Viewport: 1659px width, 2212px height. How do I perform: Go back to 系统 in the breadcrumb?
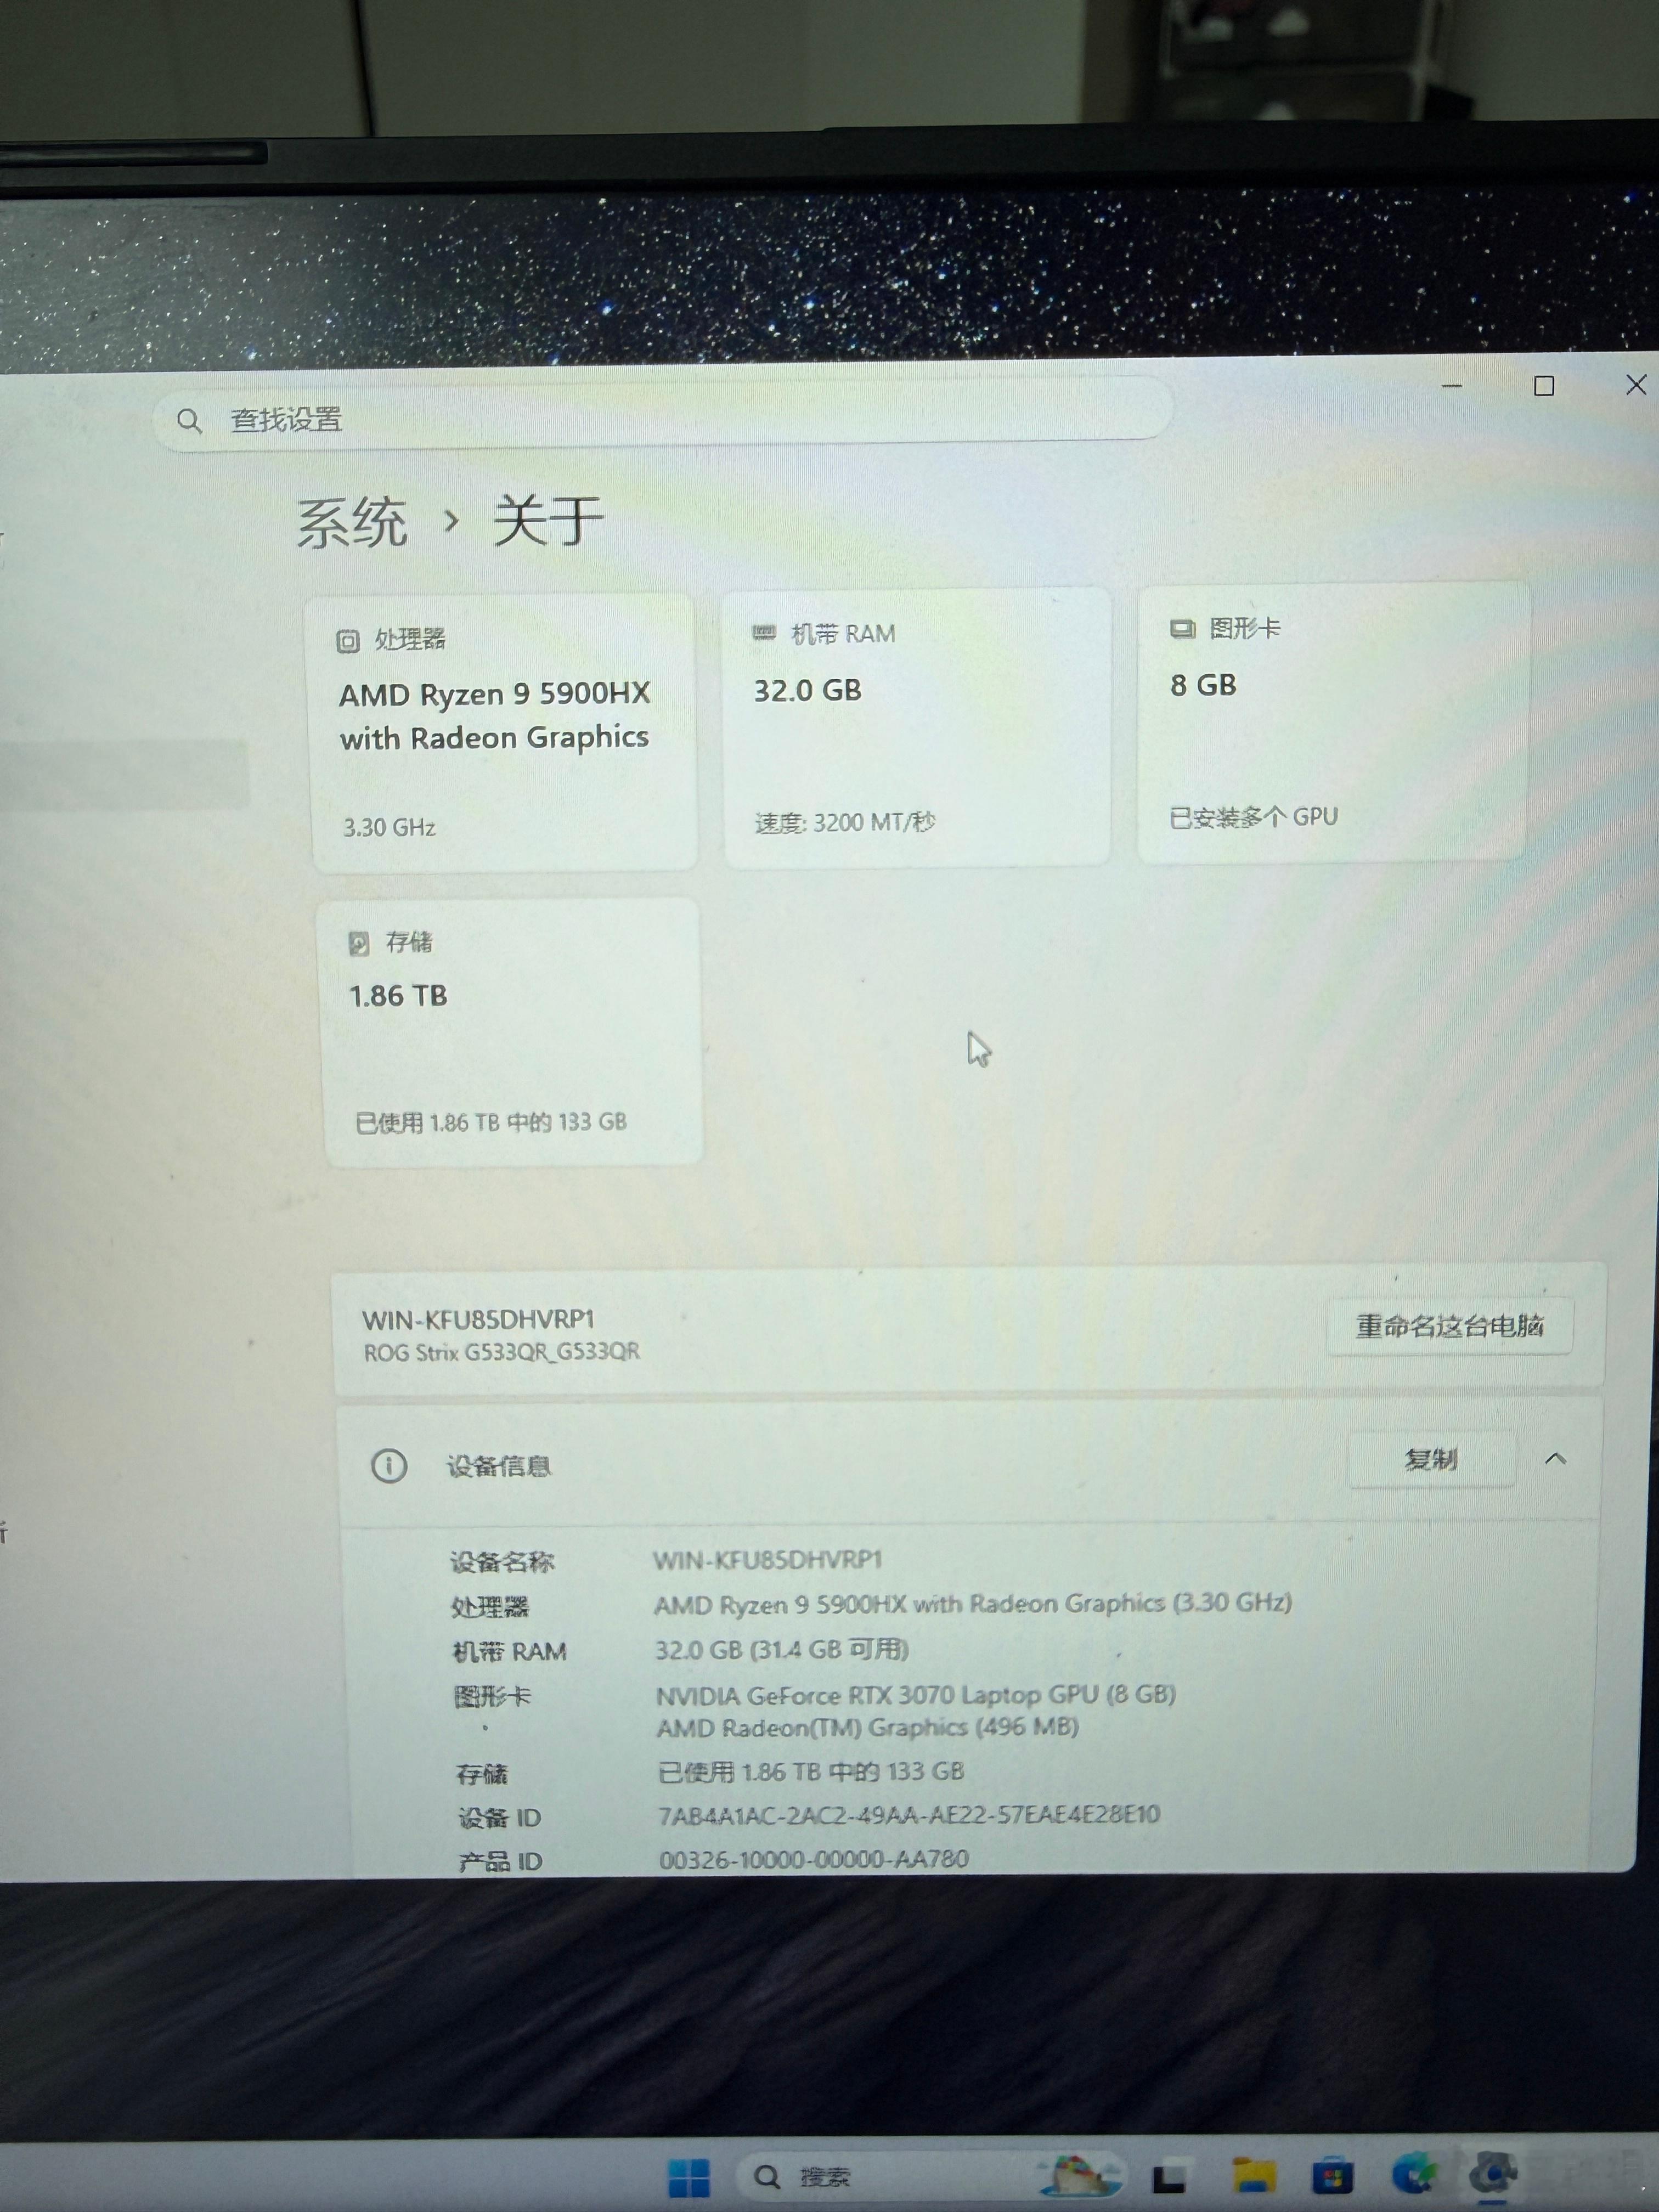tap(352, 522)
